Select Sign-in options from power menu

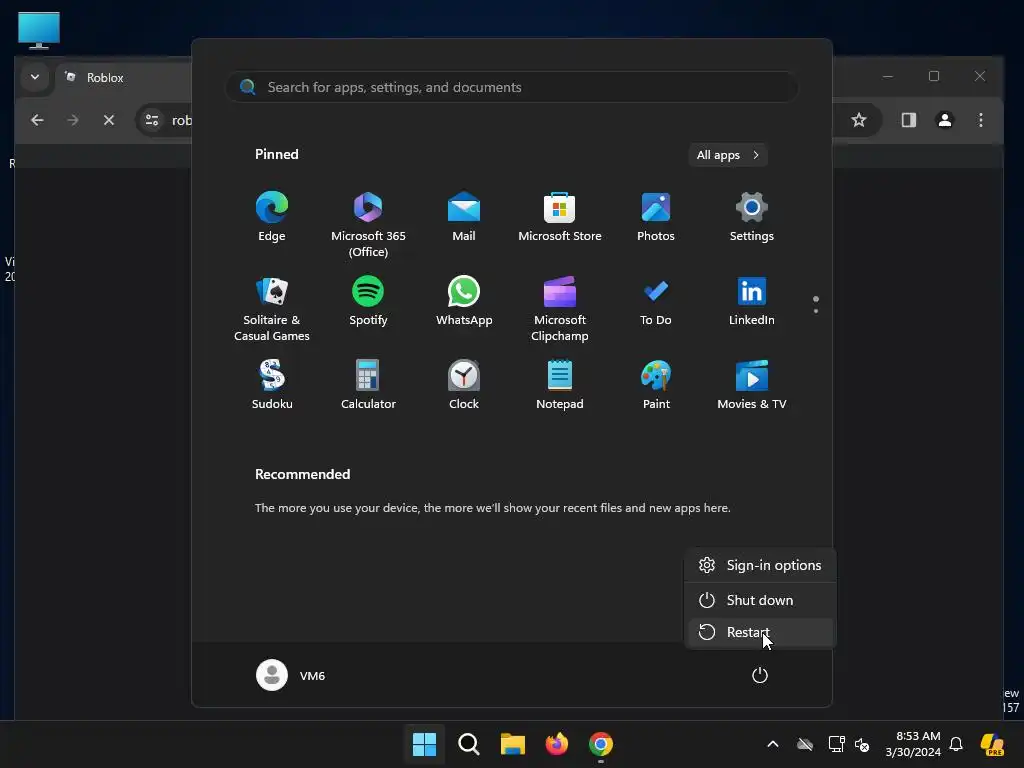[760, 565]
